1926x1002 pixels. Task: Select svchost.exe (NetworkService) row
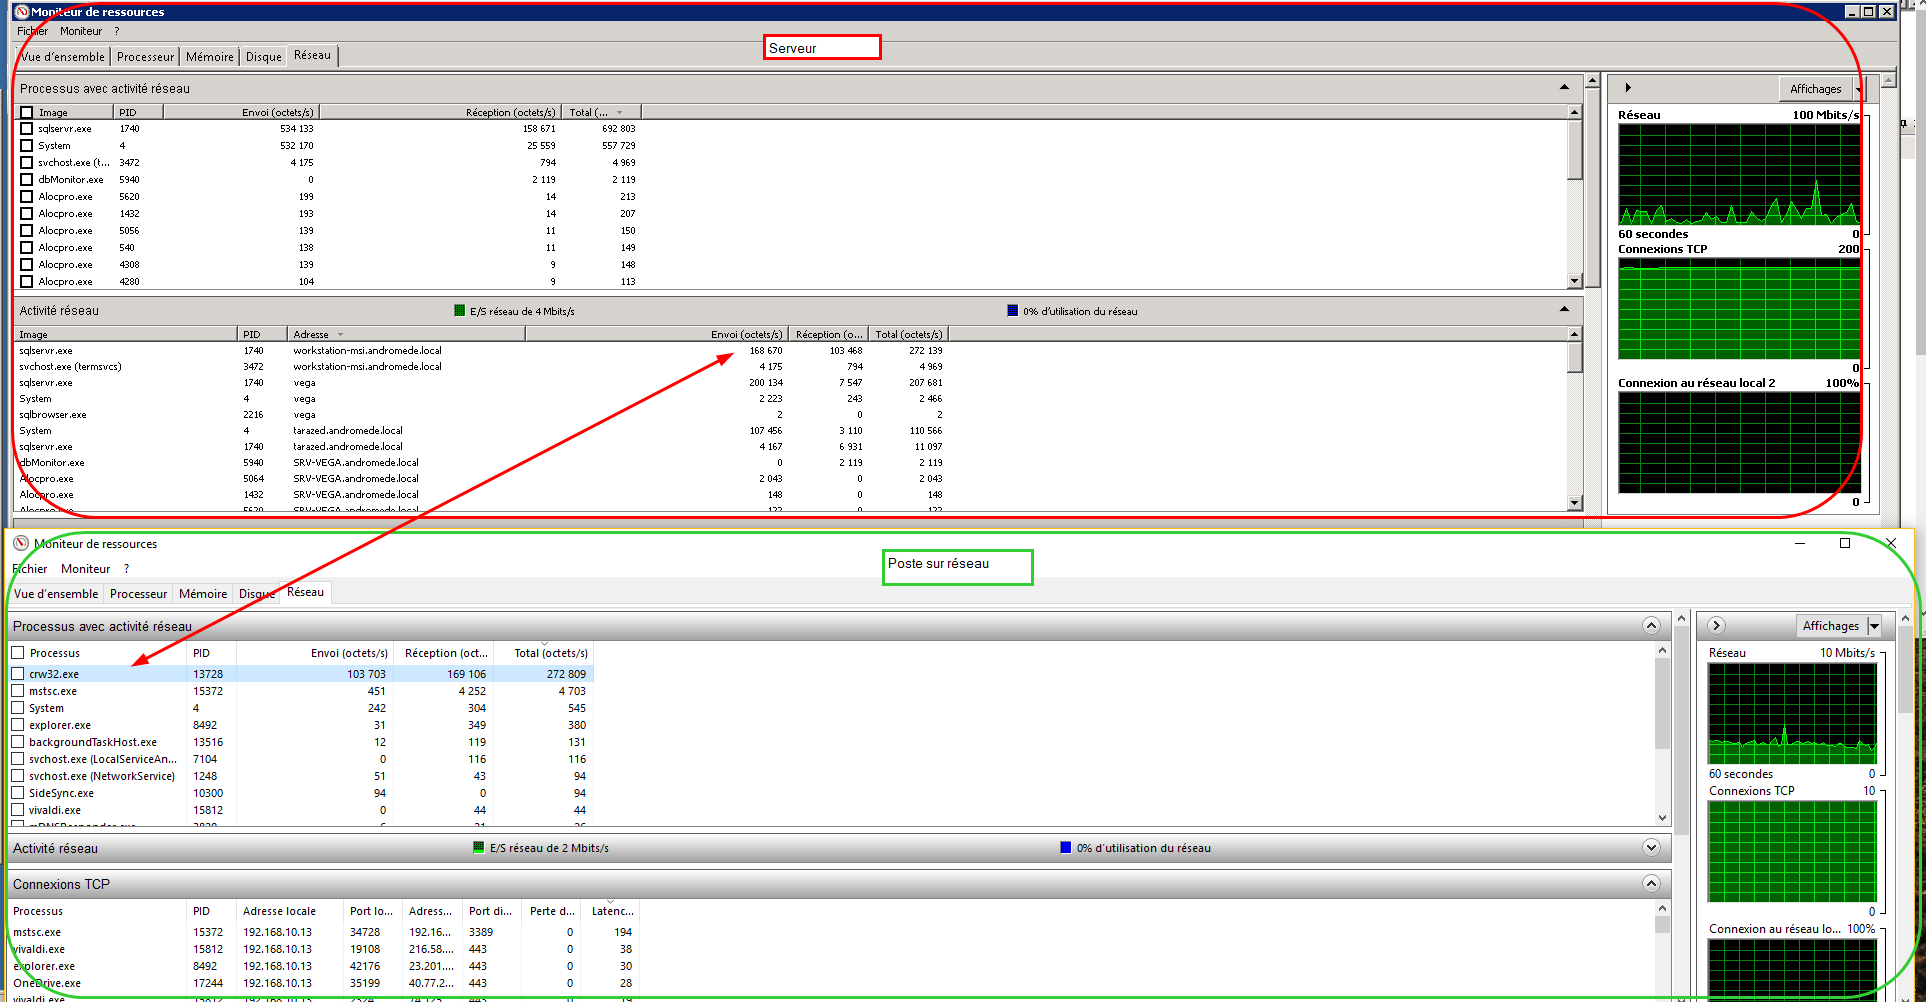tap(302, 776)
